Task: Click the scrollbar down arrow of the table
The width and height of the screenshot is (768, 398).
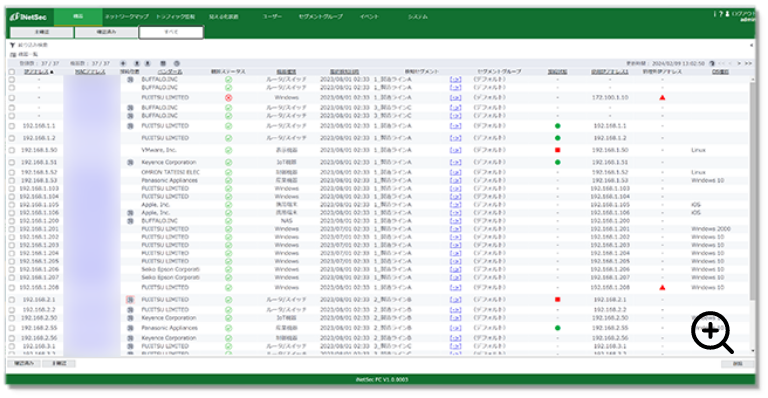Action: click(752, 351)
